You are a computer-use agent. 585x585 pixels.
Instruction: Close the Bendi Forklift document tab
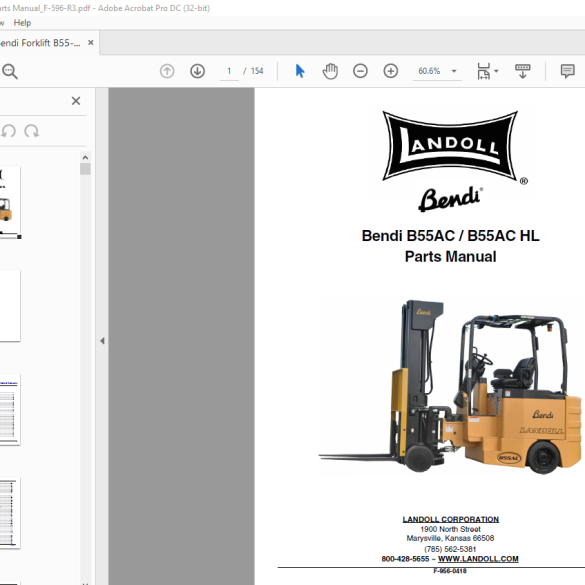click(x=91, y=43)
